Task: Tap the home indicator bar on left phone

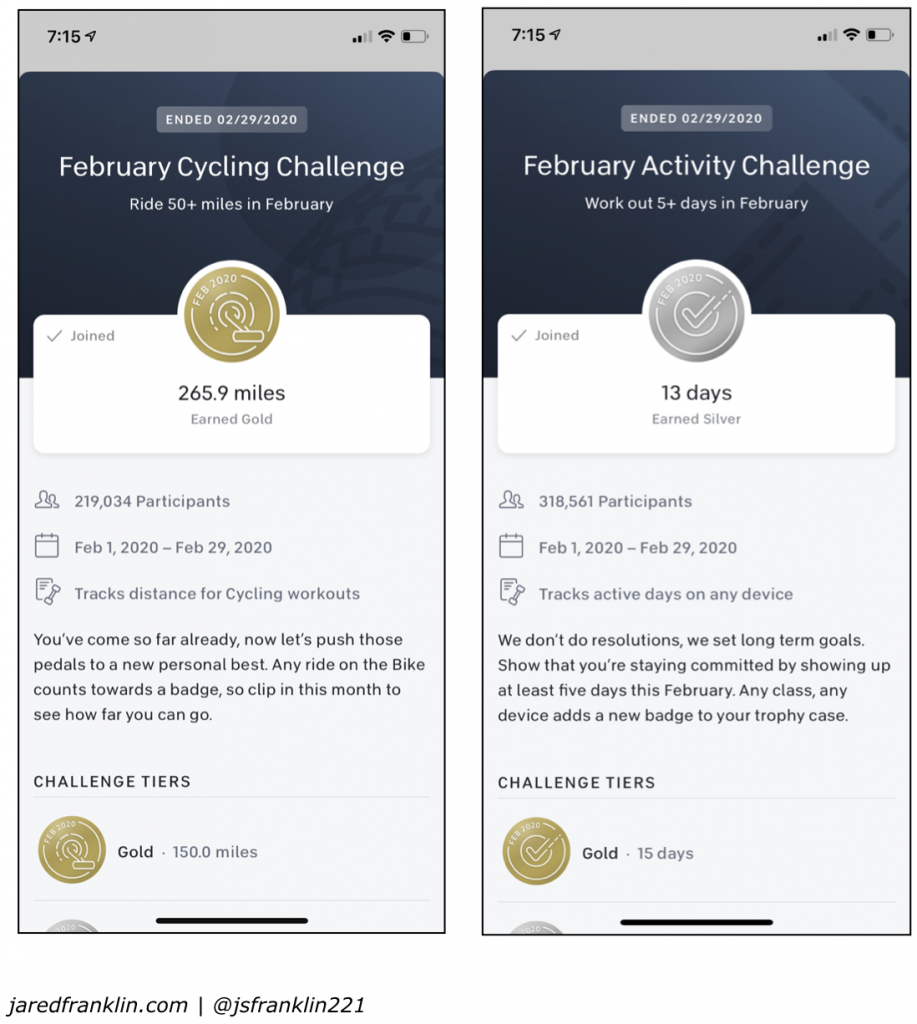Action: pos(232,920)
